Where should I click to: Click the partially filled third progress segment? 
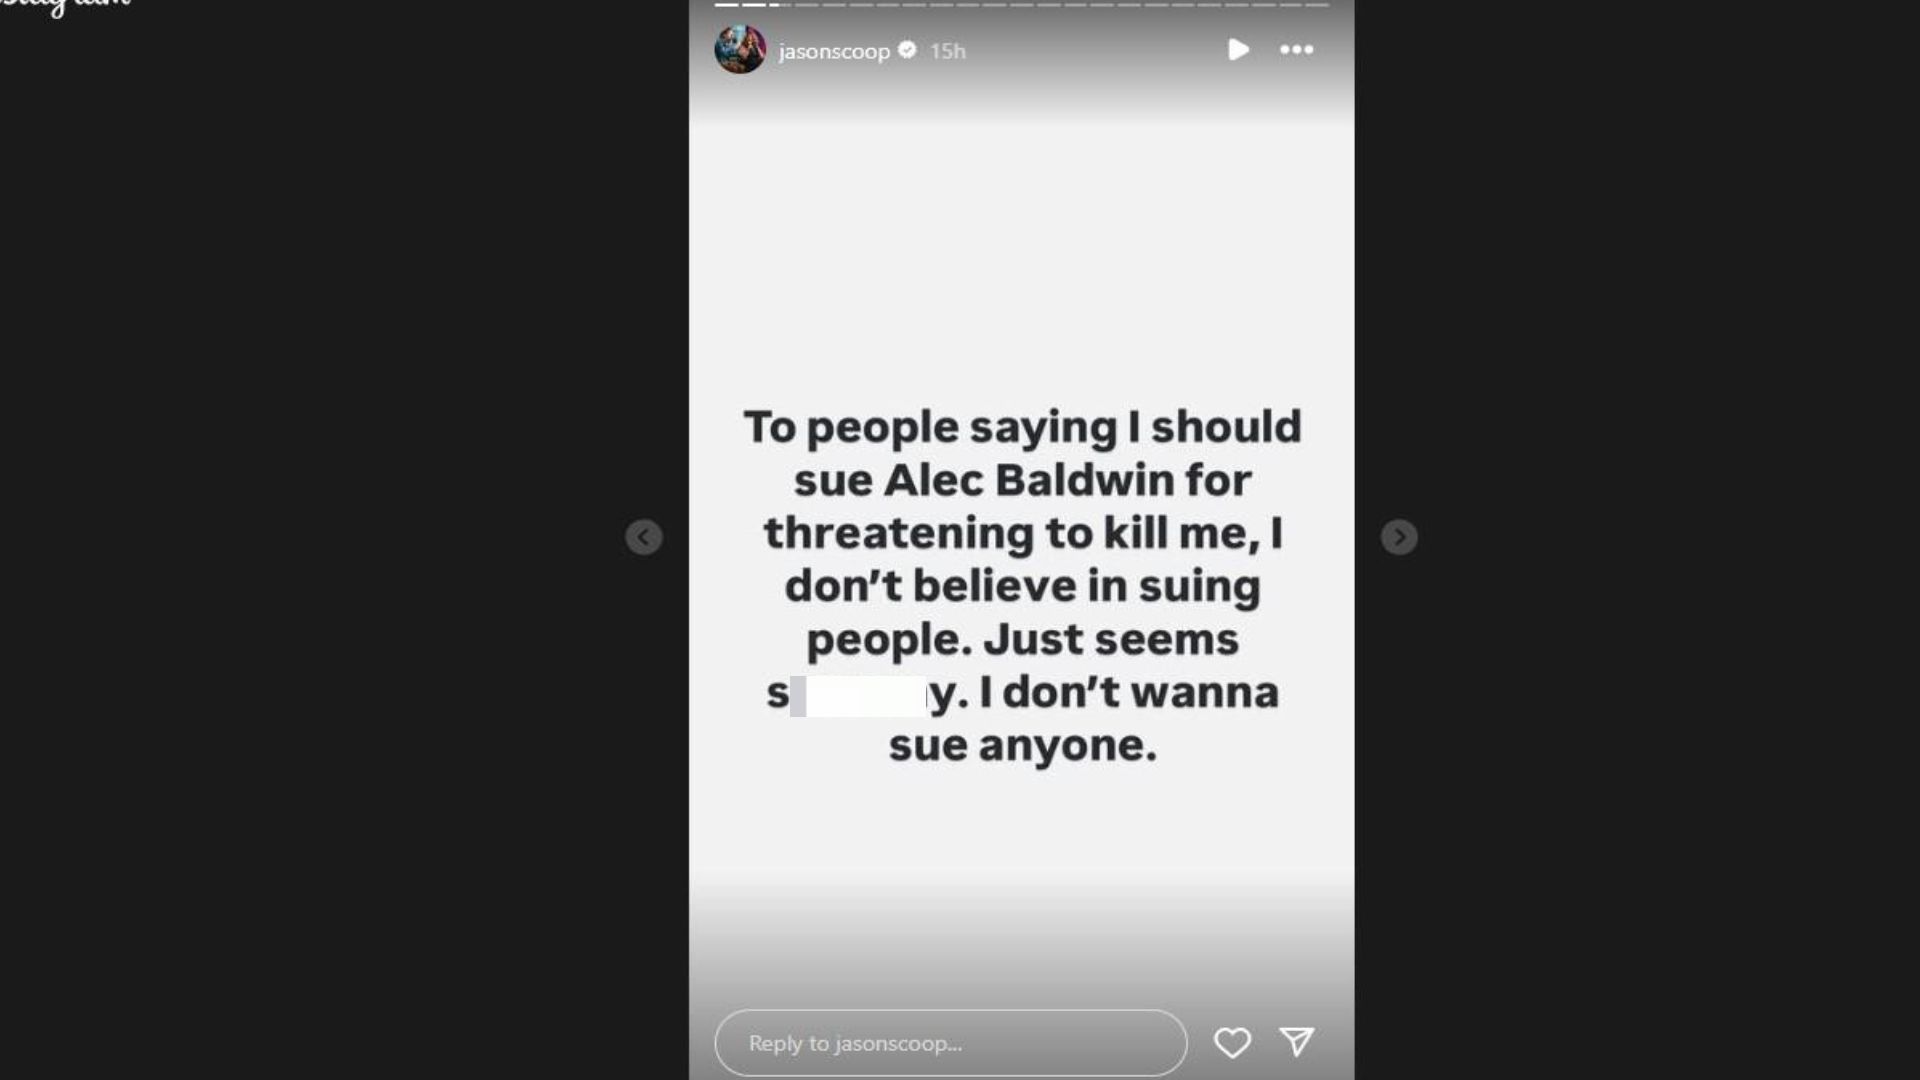coord(780,5)
